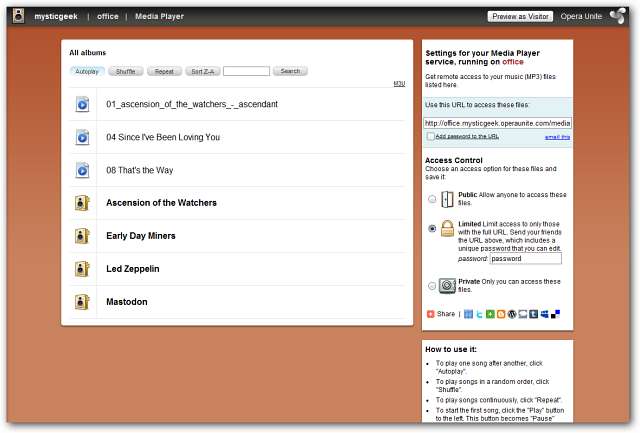Viewport: 640px width, 433px height.
Task: Open the Led Zeppelin album icon
Action: pyautogui.click(x=82, y=269)
